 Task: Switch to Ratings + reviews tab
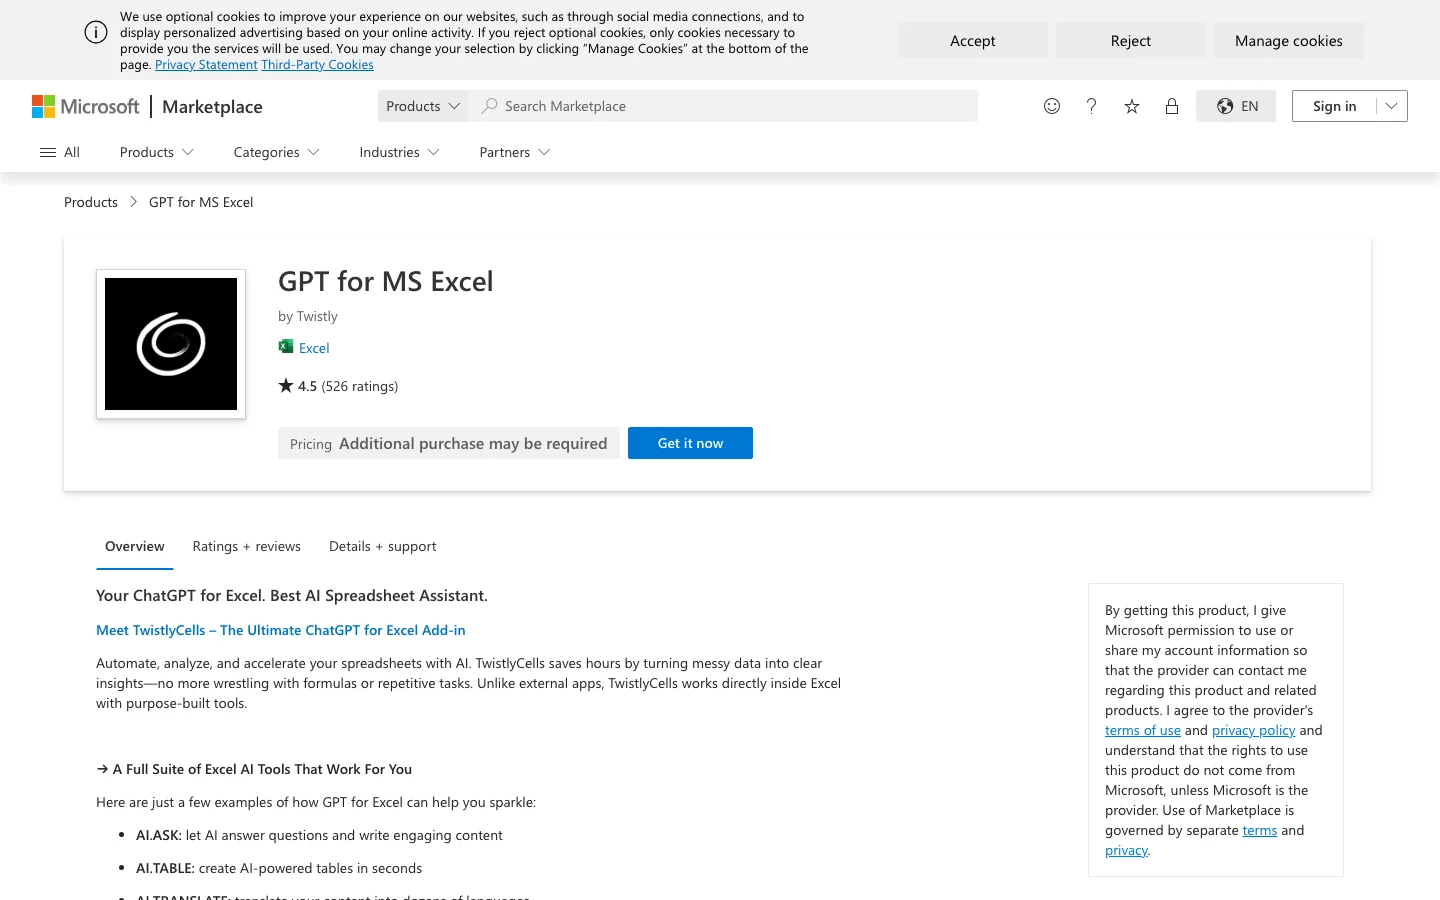(247, 546)
